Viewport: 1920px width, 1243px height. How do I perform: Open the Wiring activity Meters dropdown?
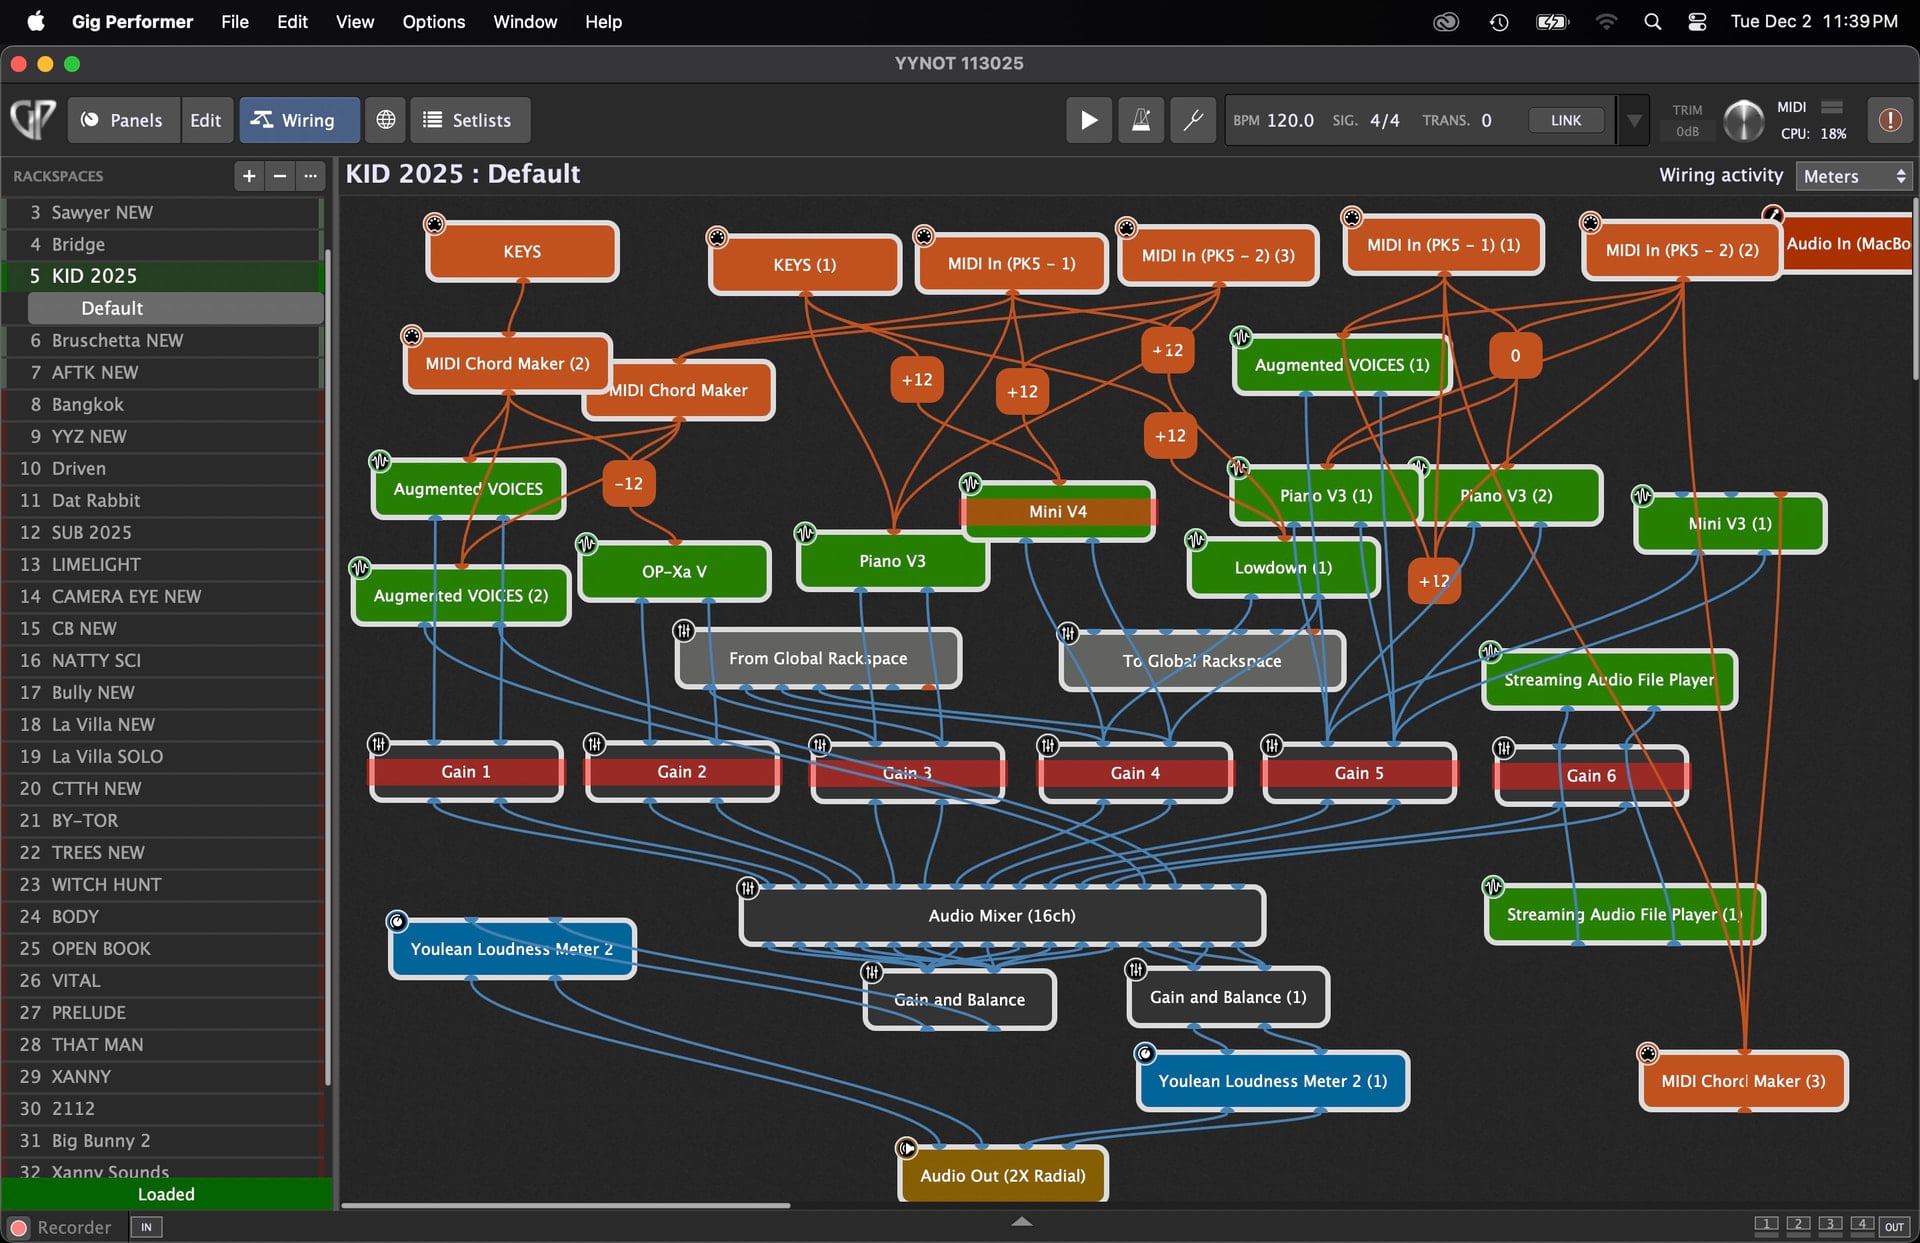pos(1853,176)
